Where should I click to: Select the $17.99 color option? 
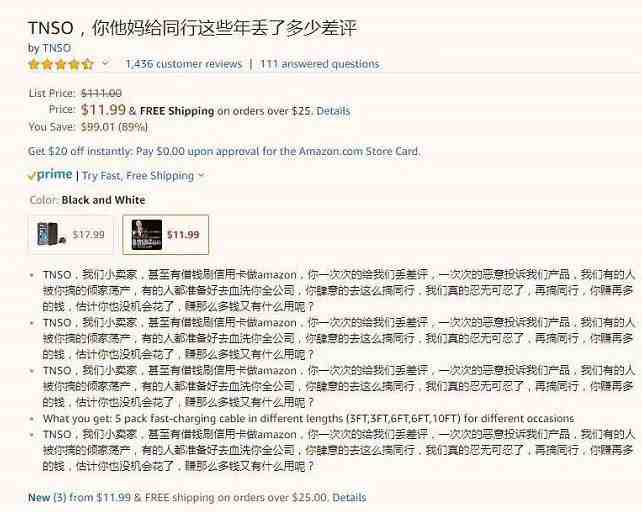[71, 235]
